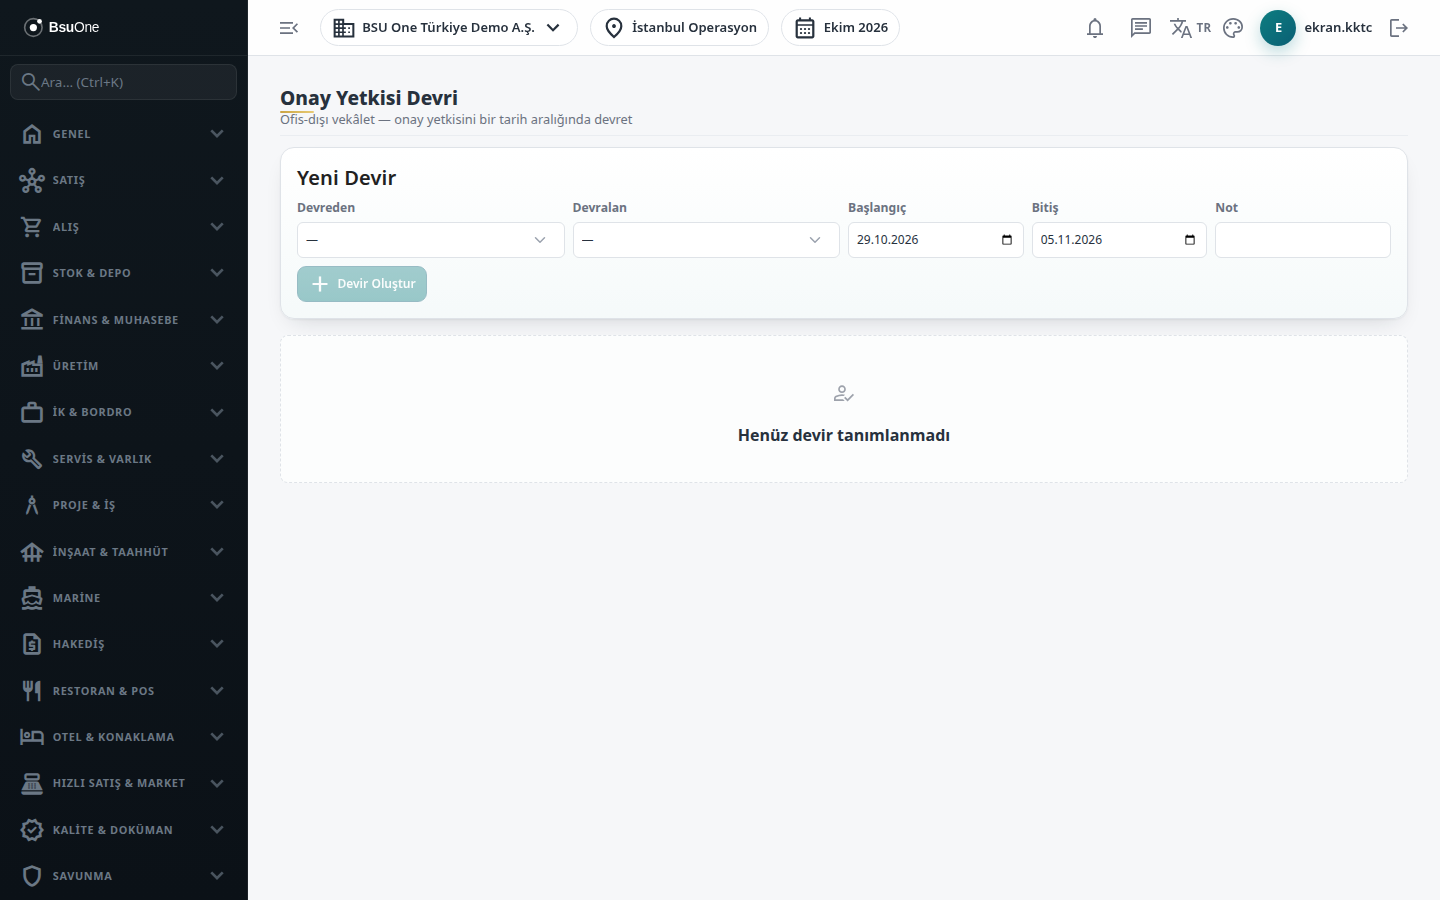Viewport: 1440px width, 900px height.
Task: Click the sidebar search box Ara...
Action: [x=124, y=82]
